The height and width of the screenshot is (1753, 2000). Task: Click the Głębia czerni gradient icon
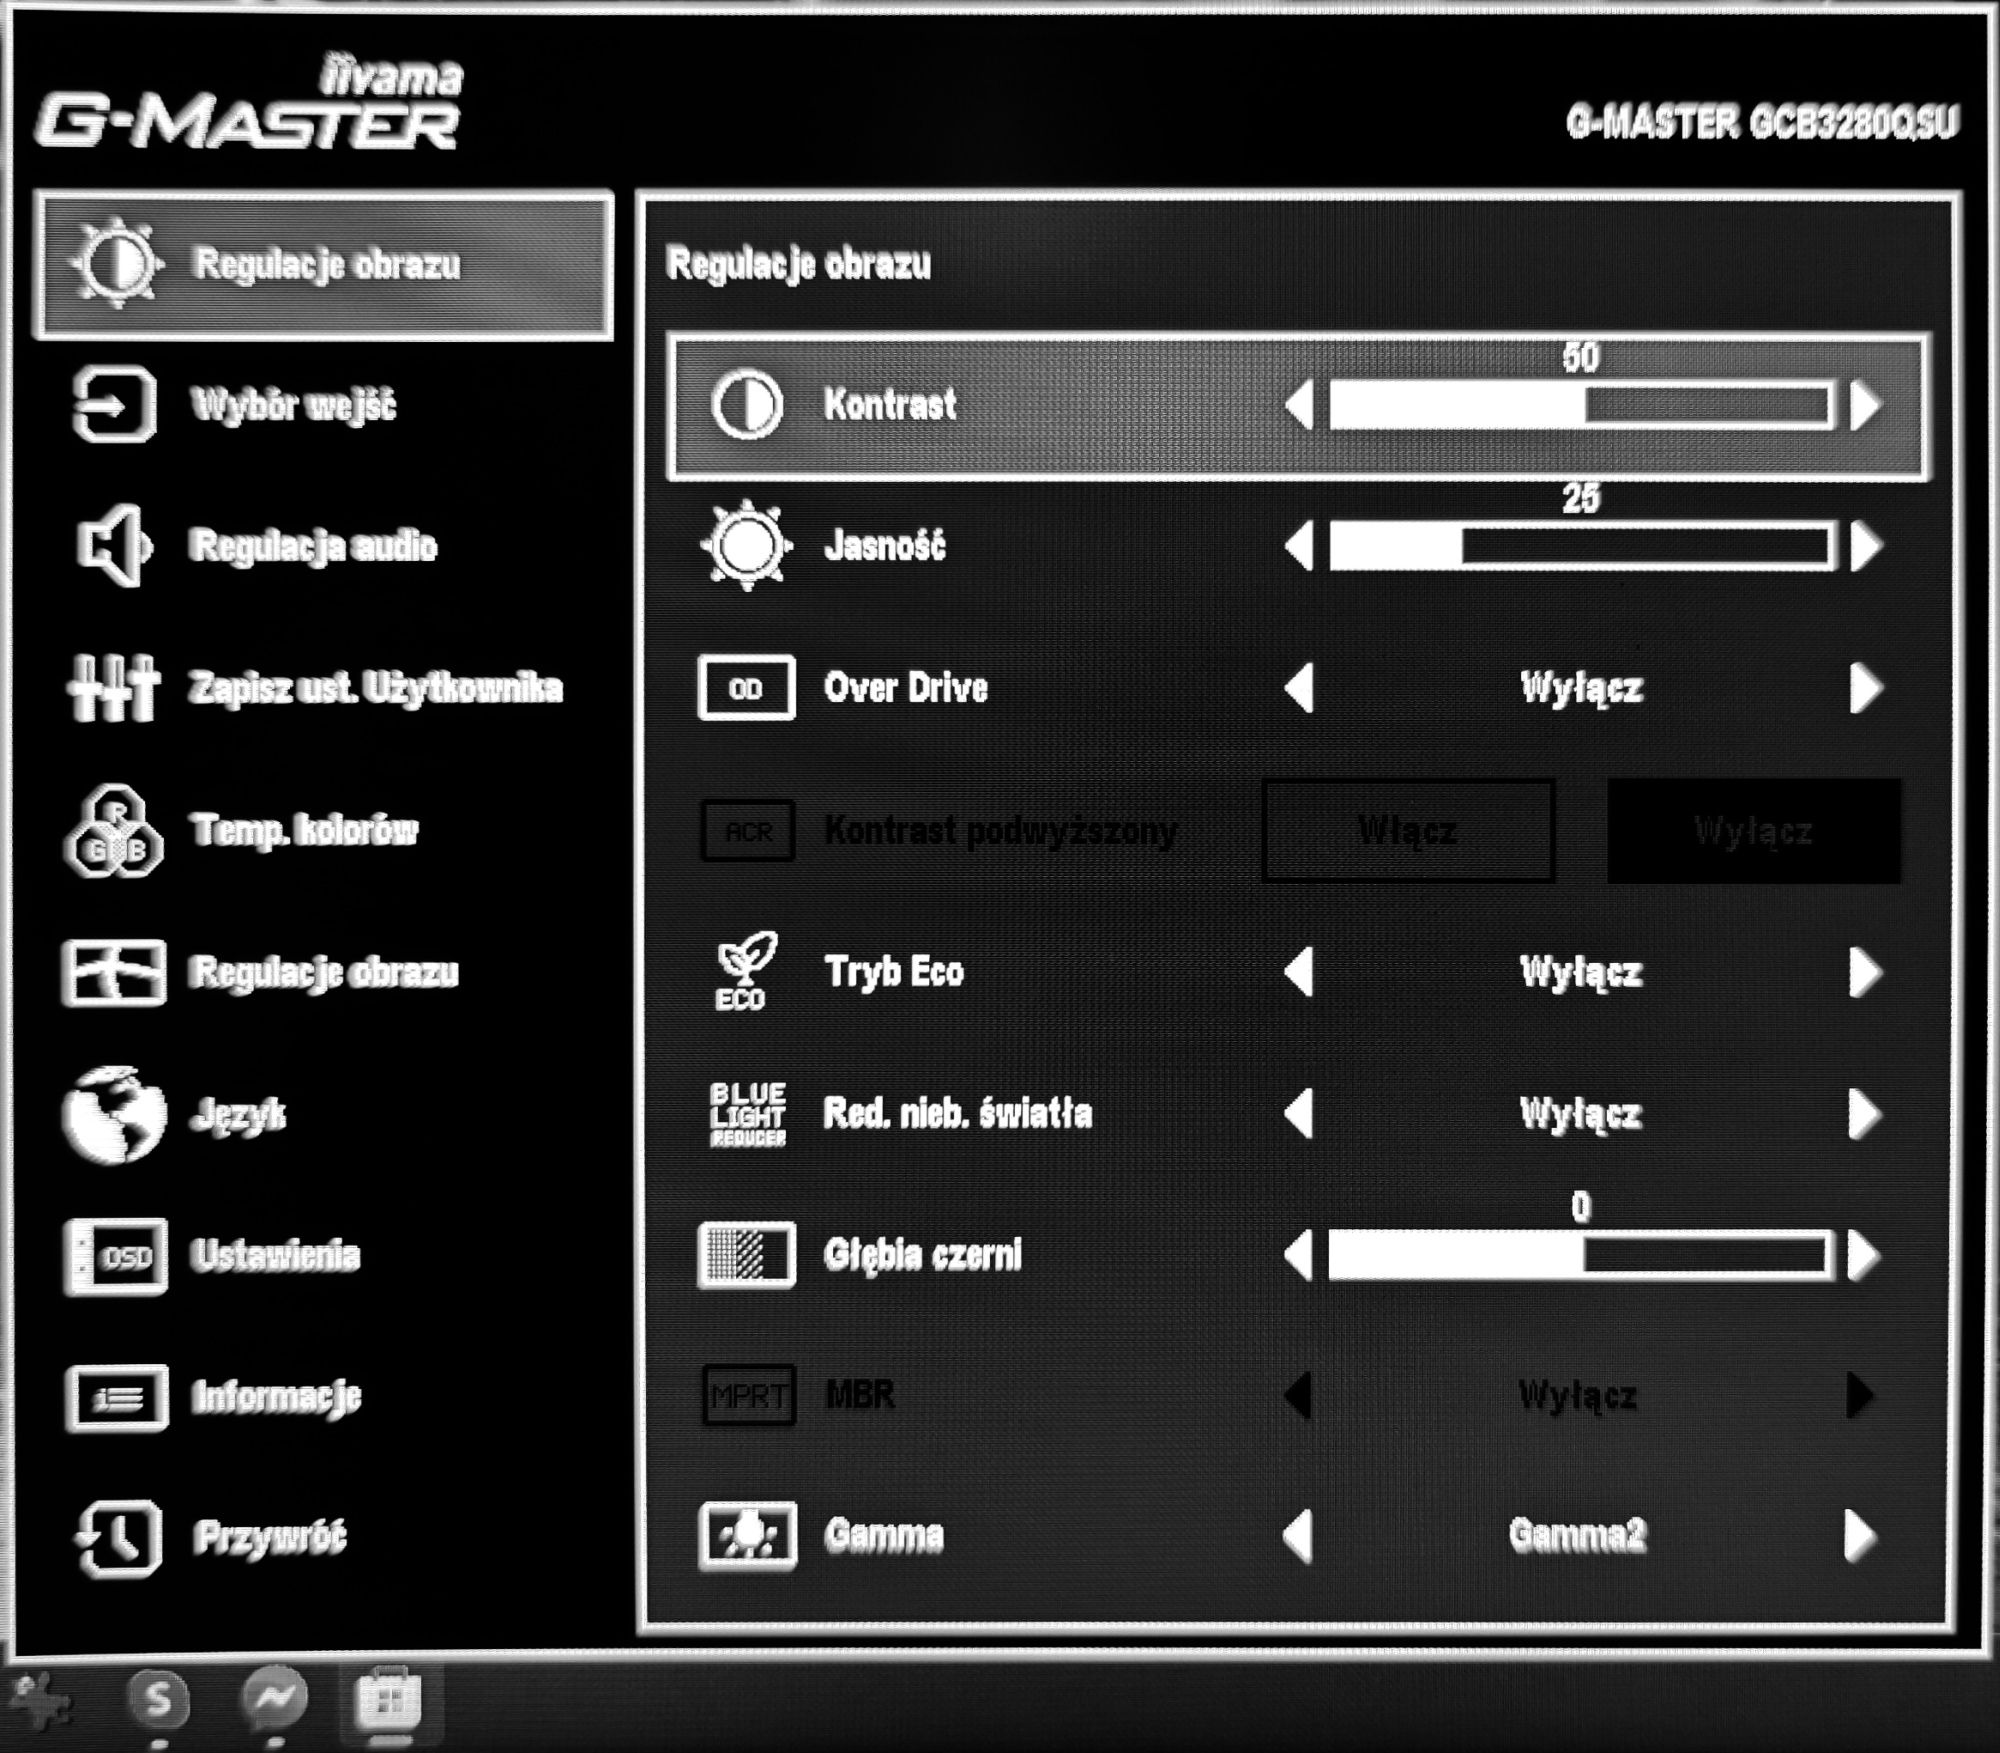746,1255
